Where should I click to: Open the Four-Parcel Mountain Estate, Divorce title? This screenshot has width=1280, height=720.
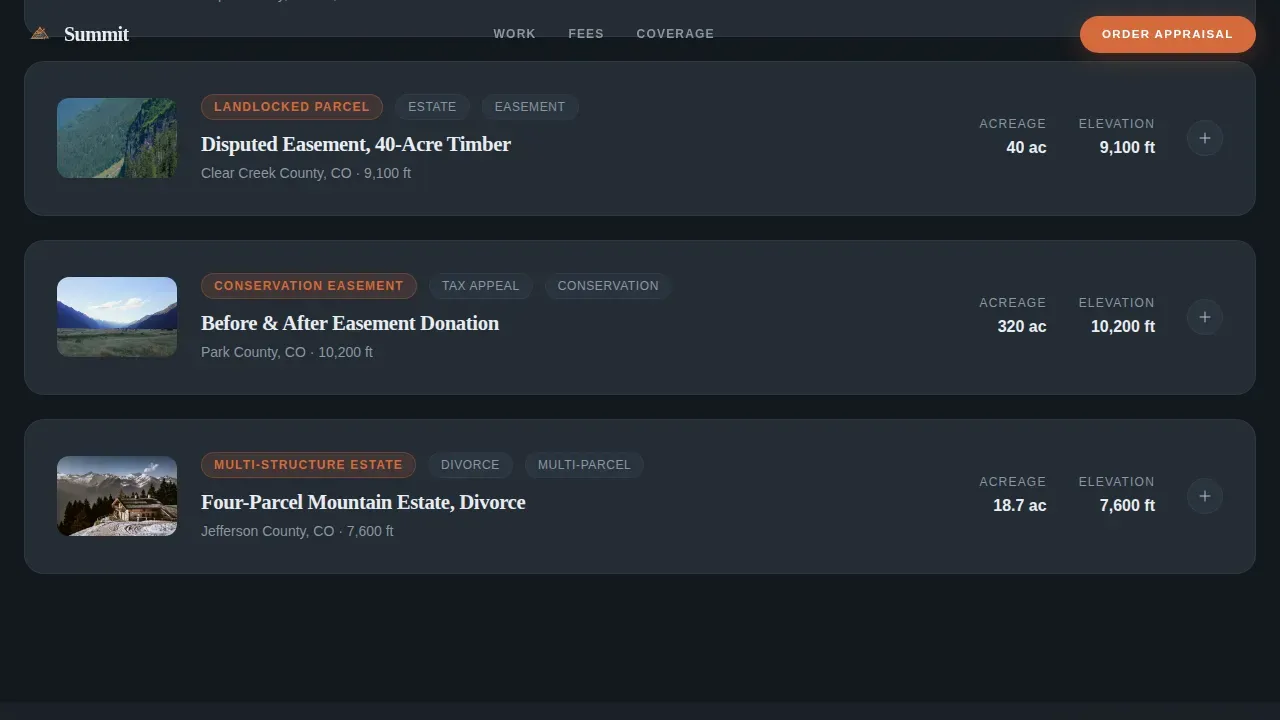click(x=363, y=502)
